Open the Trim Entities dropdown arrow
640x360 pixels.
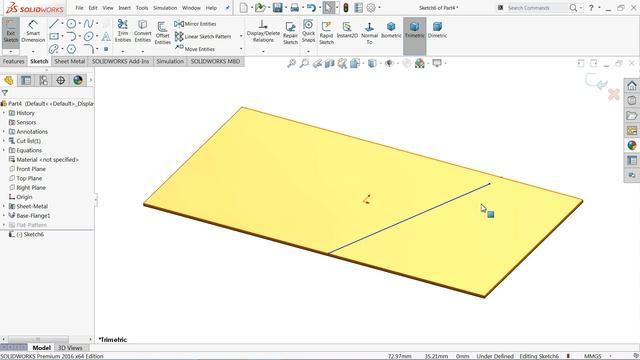(x=123, y=51)
